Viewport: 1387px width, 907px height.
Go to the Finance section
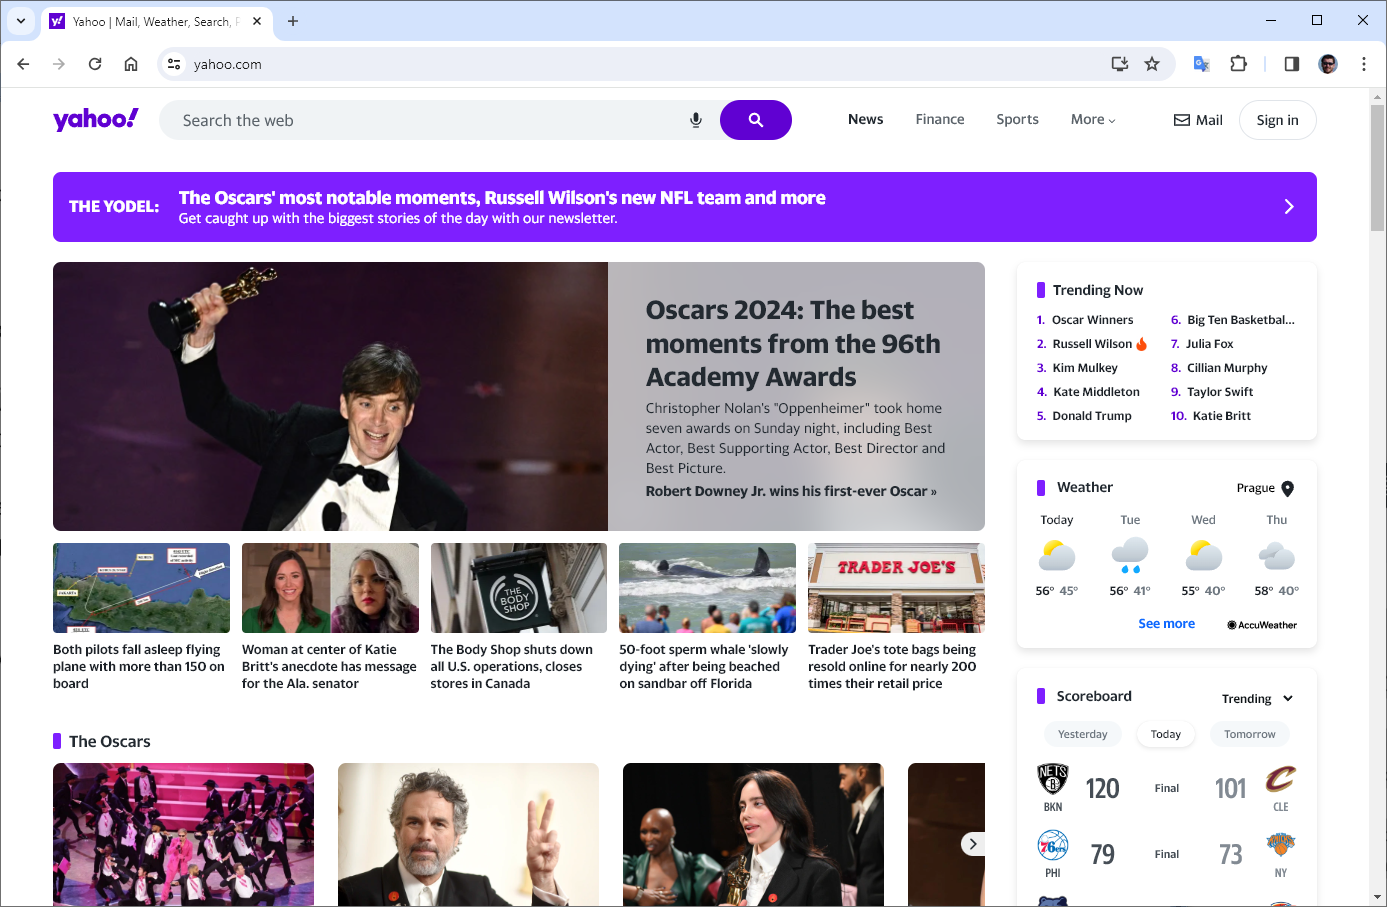coord(940,119)
